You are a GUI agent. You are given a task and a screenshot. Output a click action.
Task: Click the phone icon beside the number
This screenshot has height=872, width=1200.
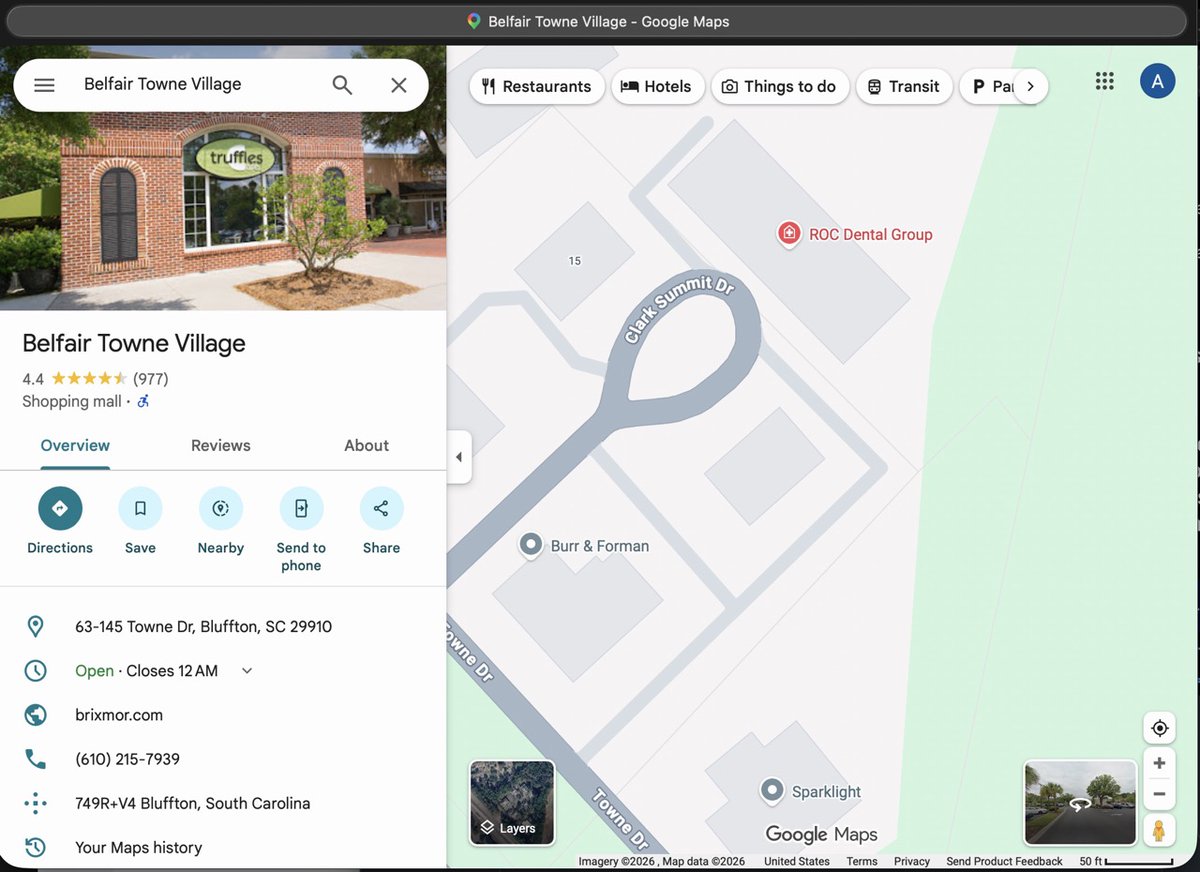point(35,759)
